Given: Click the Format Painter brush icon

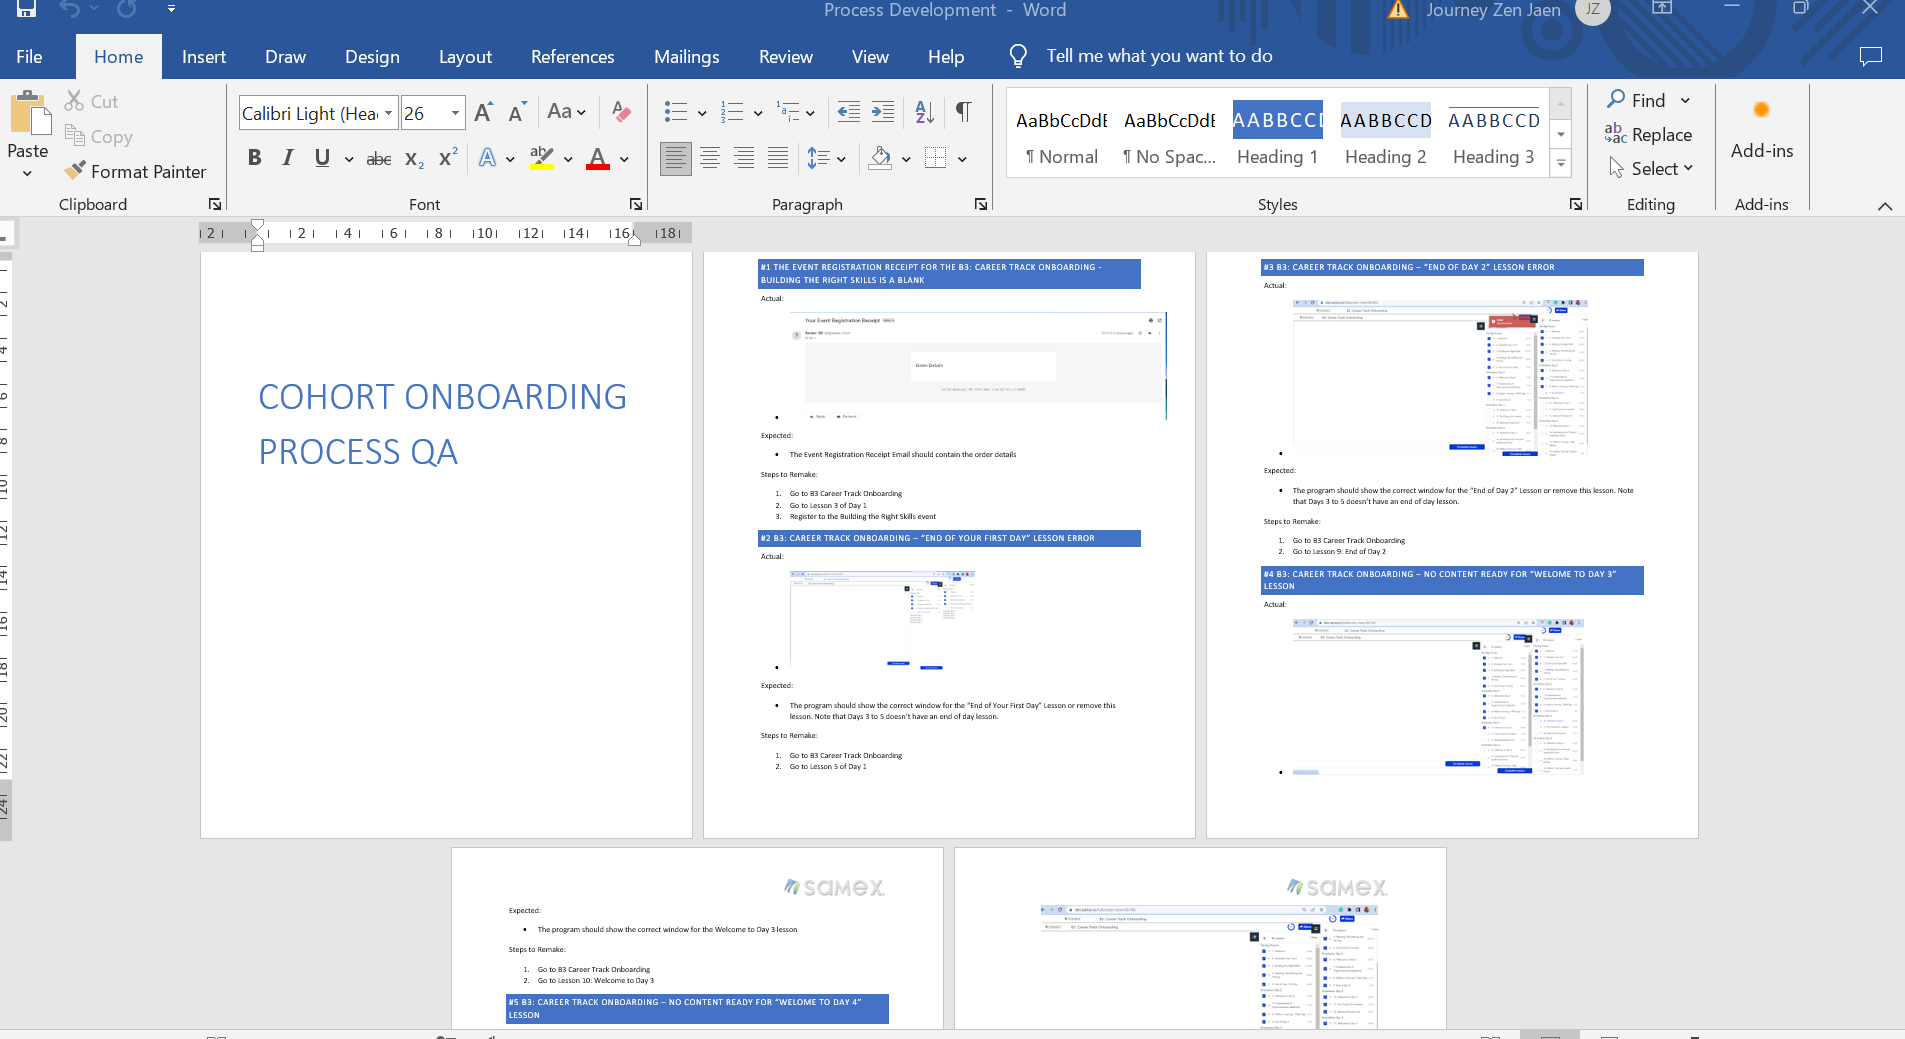Looking at the screenshot, I should (75, 171).
